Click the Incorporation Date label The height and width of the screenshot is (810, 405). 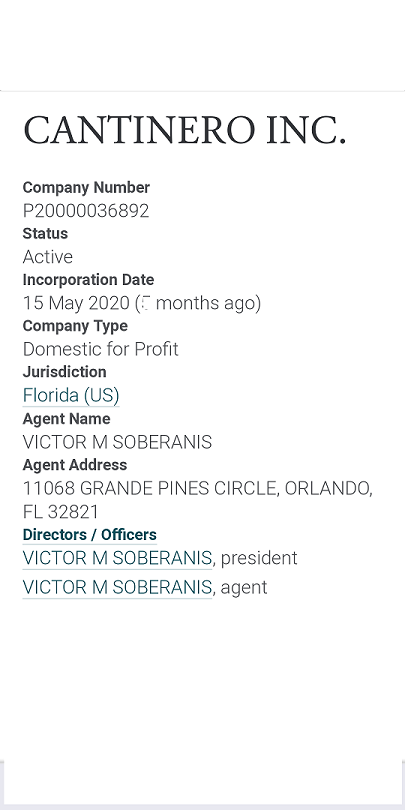coord(88,280)
